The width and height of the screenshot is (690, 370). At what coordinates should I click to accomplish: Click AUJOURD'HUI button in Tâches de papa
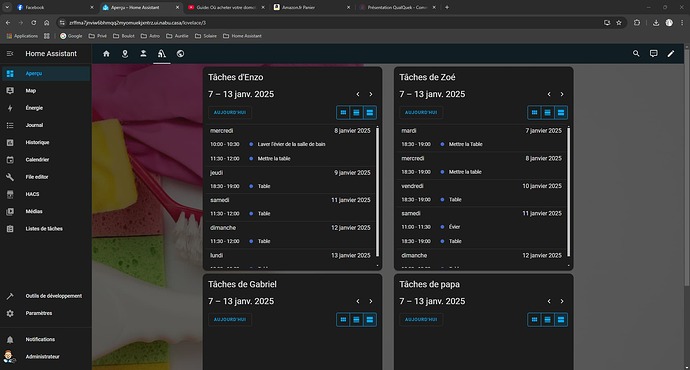tap(421, 320)
